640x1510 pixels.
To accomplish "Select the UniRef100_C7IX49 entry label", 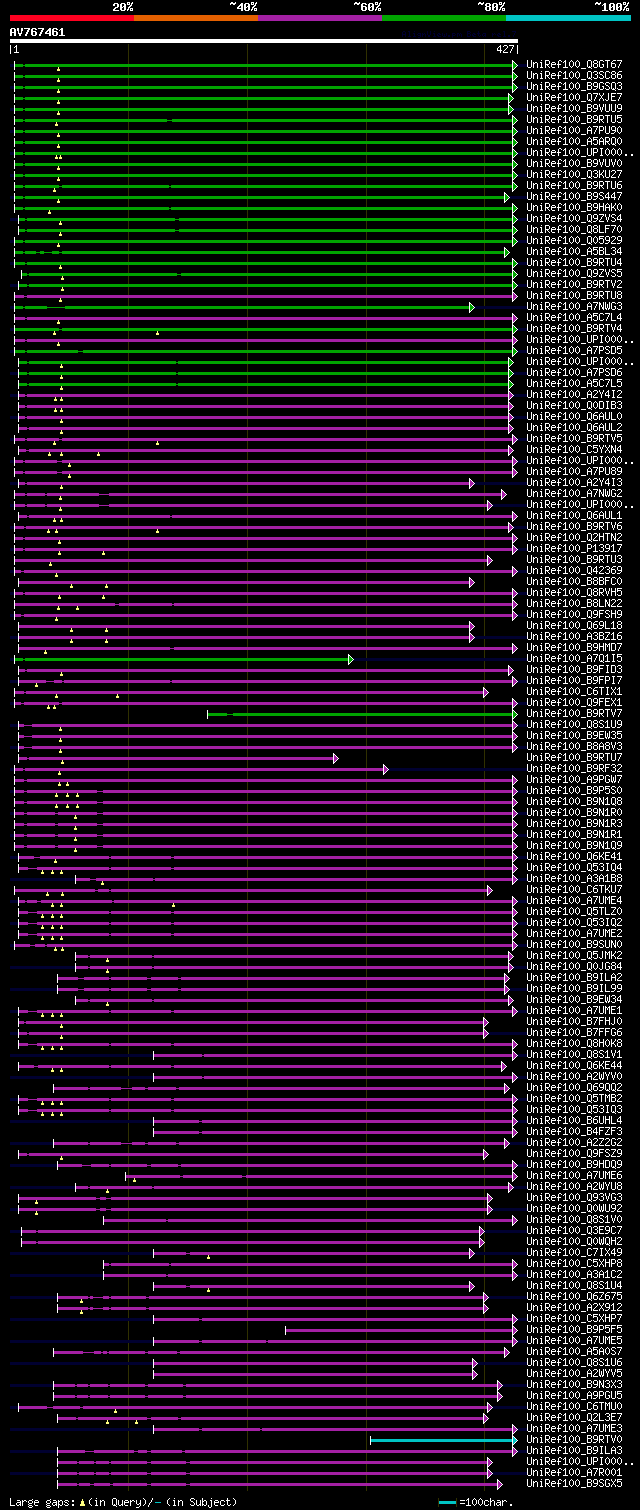I will [x=574, y=1252].
